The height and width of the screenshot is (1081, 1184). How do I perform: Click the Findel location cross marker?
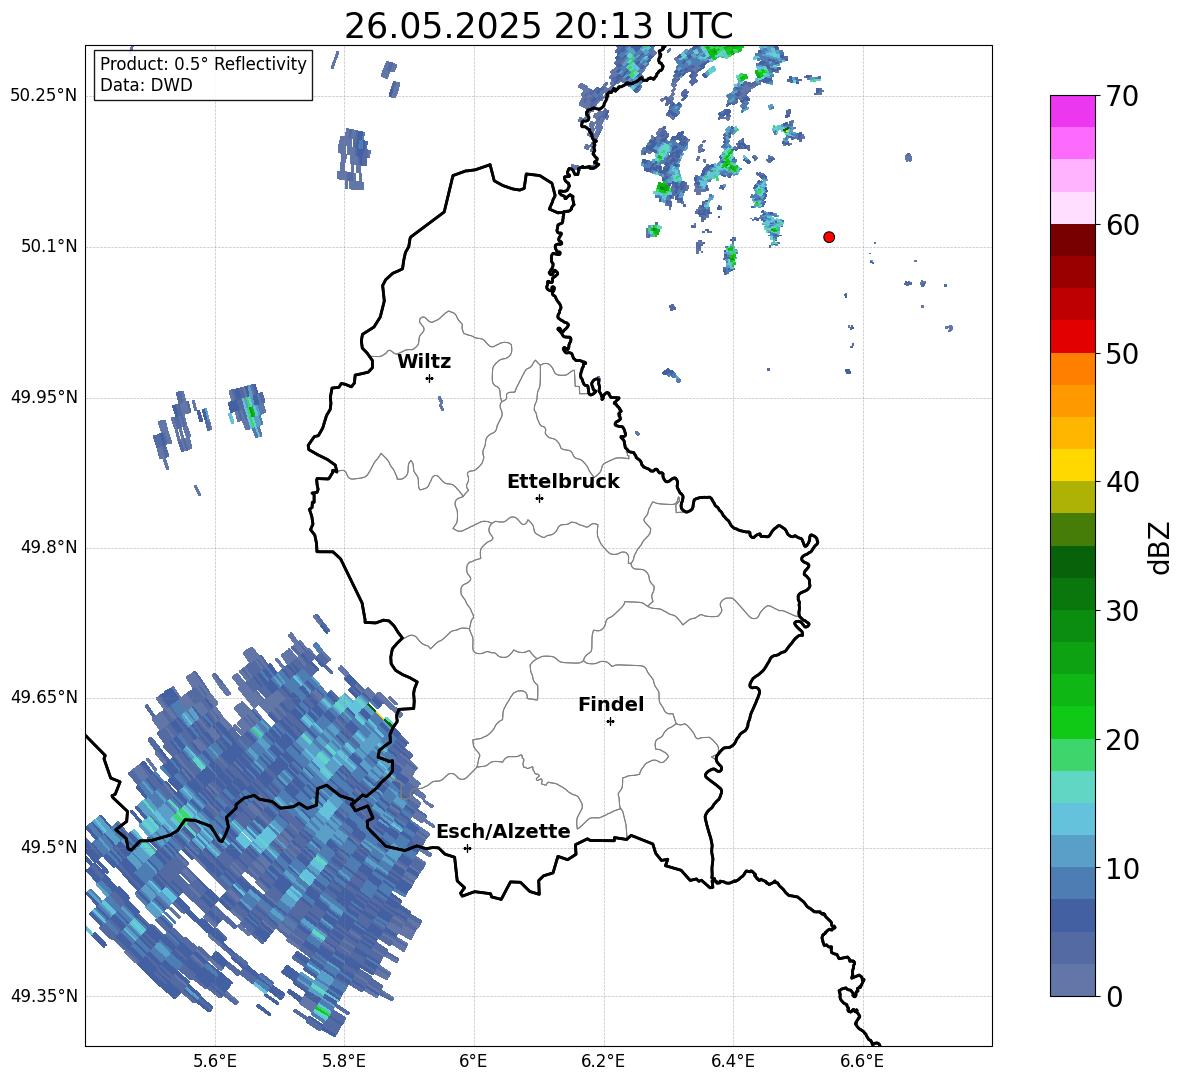pyautogui.click(x=610, y=722)
